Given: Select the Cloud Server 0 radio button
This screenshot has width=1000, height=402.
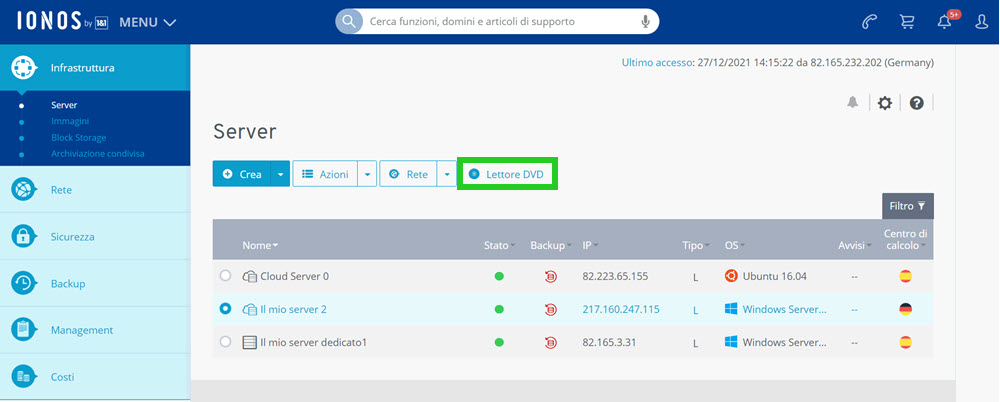Looking at the screenshot, I should 225,276.
